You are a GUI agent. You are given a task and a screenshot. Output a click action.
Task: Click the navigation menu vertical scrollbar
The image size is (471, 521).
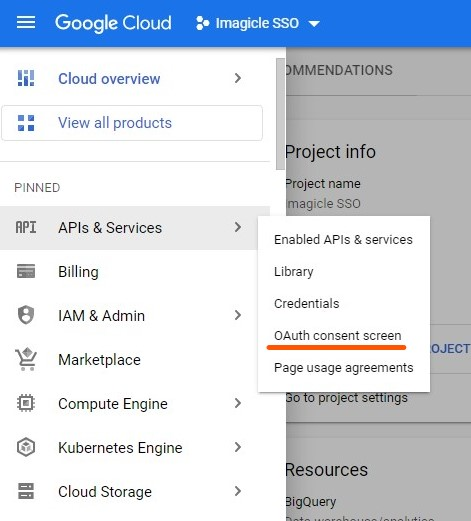(281, 114)
